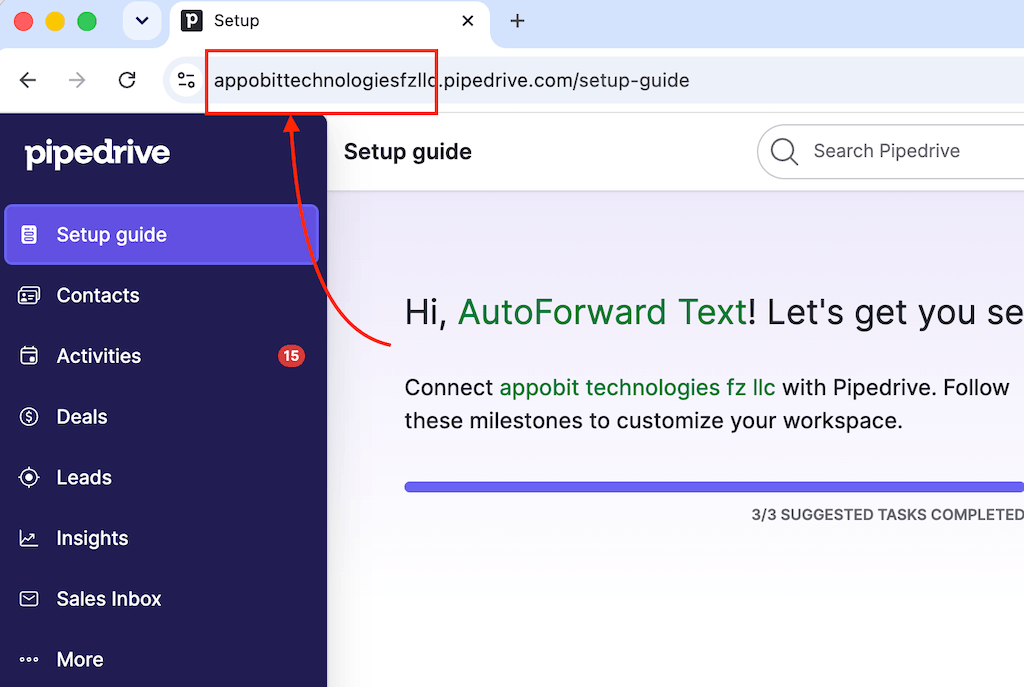Click the More three-dots icon

[29, 660]
